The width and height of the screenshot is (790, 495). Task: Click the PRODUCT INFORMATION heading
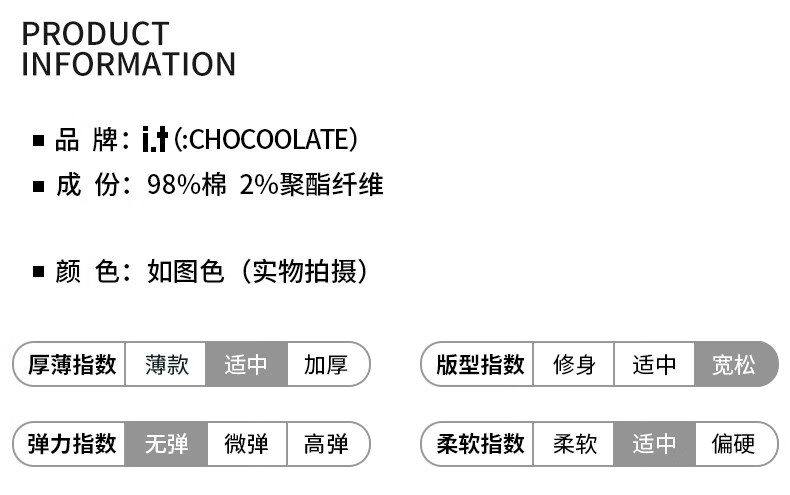[x=128, y=48]
